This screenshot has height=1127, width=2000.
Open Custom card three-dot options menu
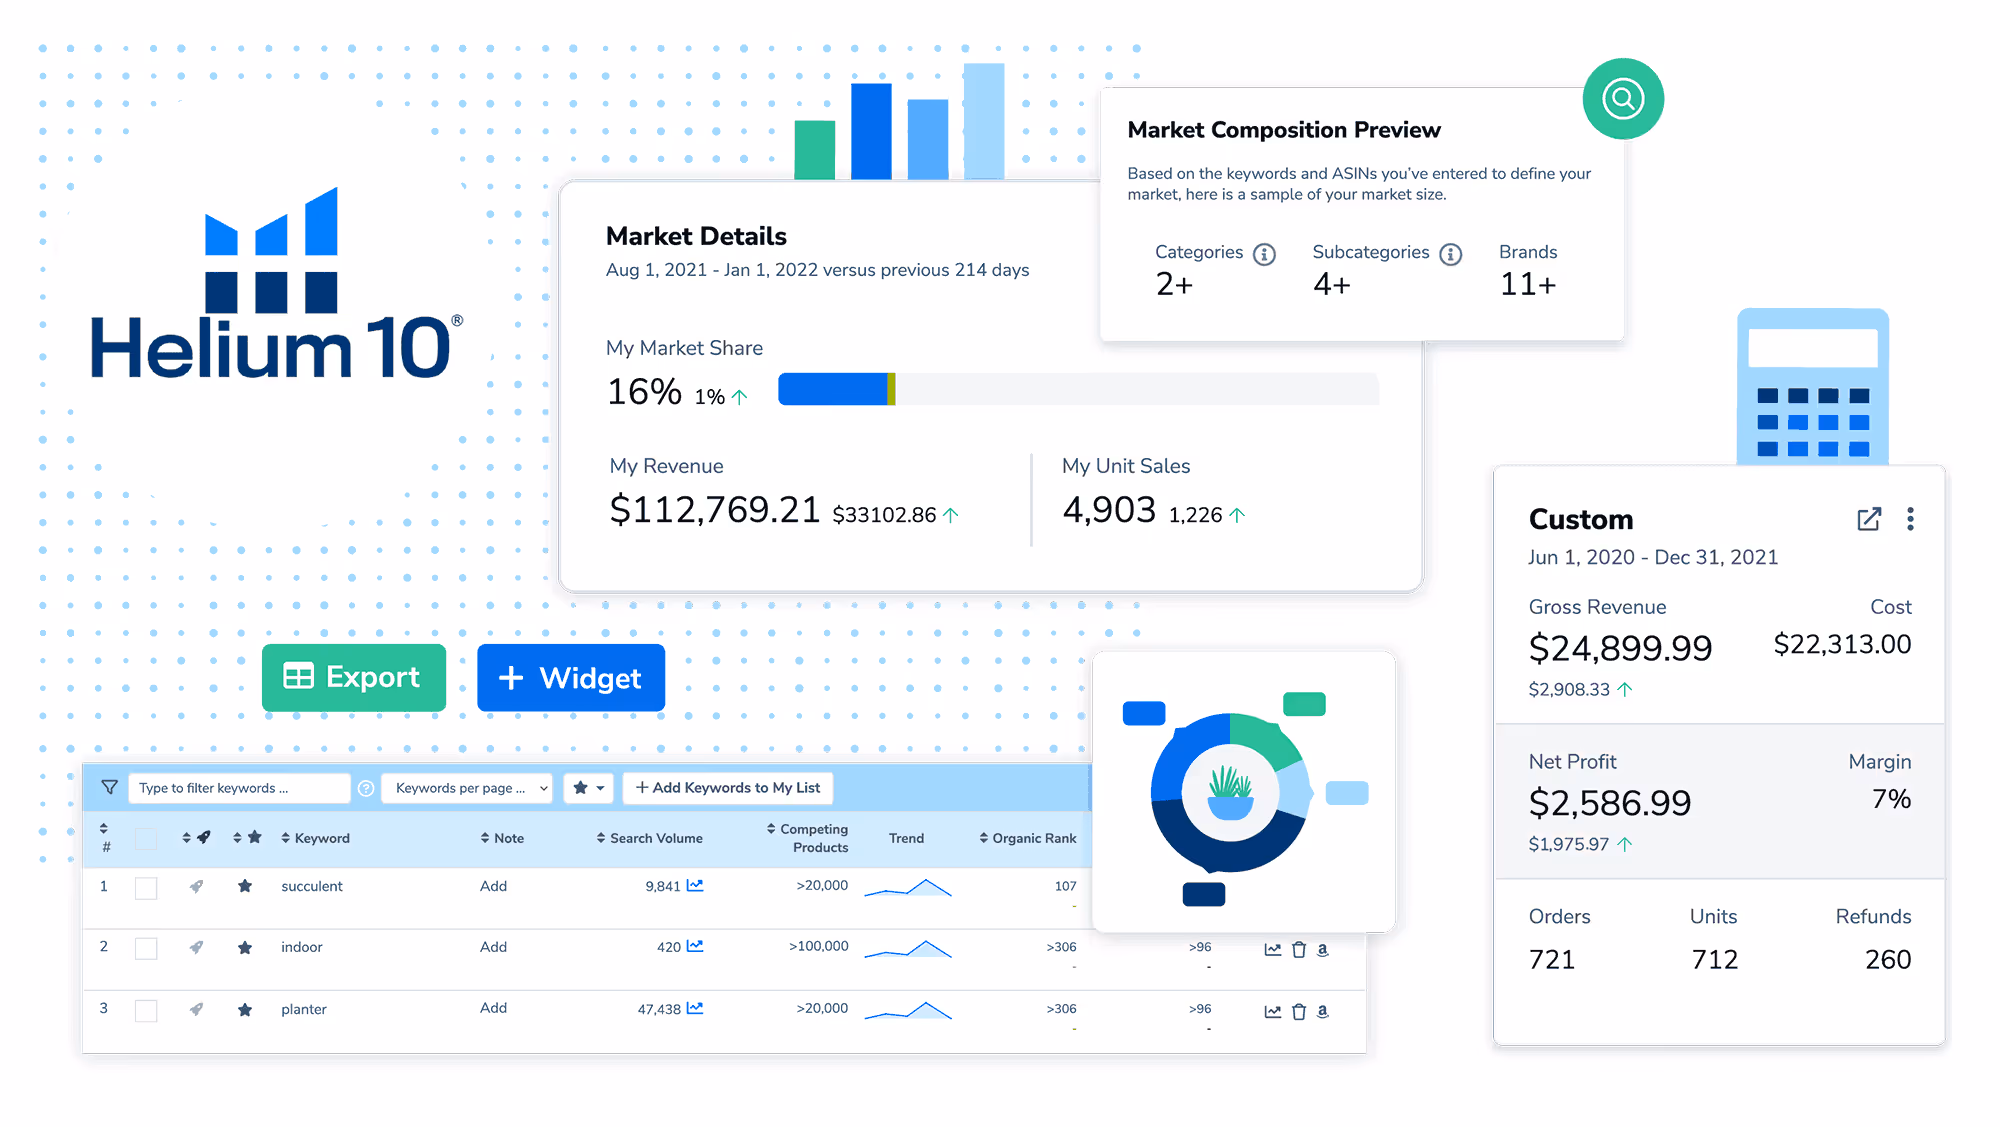(1910, 519)
